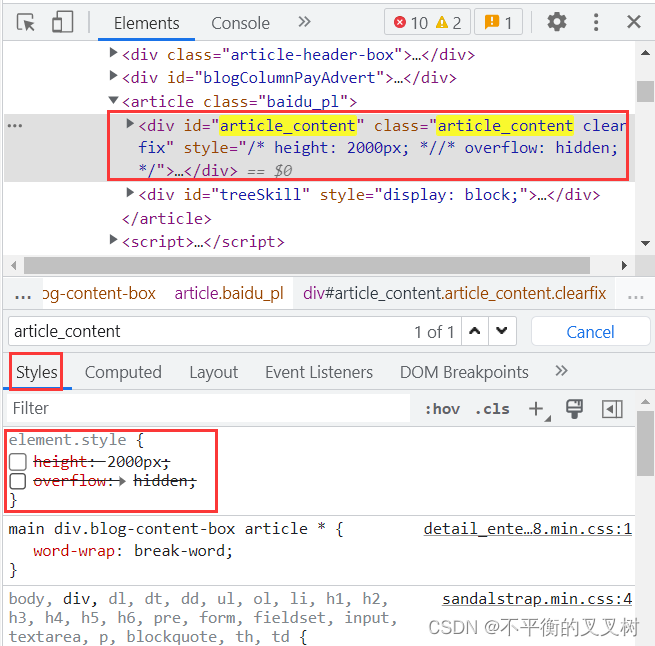
Task: Jump to previous search result
Action: click(475, 331)
